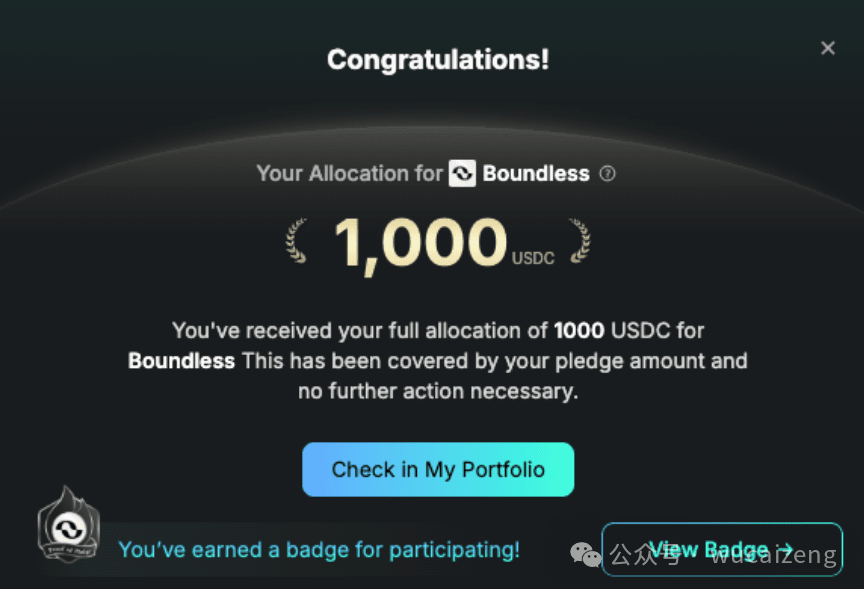The height and width of the screenshot is (589, 864).
Task: Click the Boundless logo icon
Action: pos(462,174)
